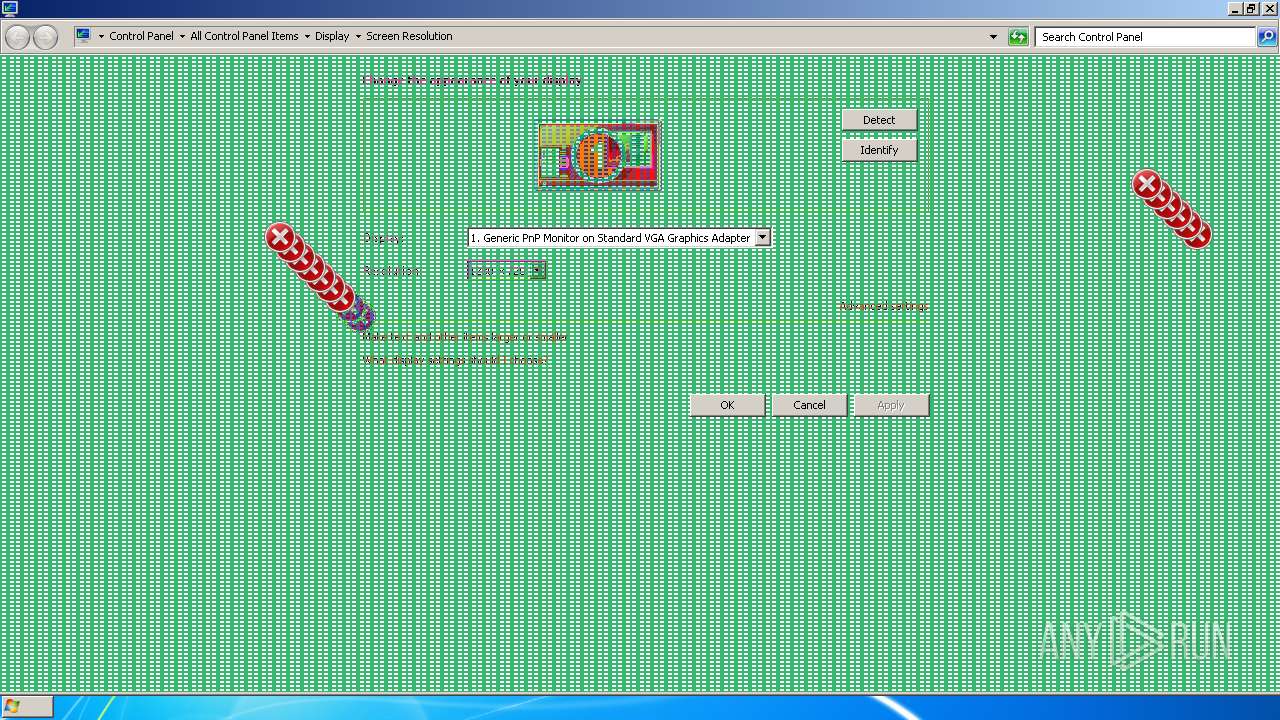Viewport: 1280px width, 720px height.
Task: Go to Control Panel breadcrumb
Action: pos(141,36)
